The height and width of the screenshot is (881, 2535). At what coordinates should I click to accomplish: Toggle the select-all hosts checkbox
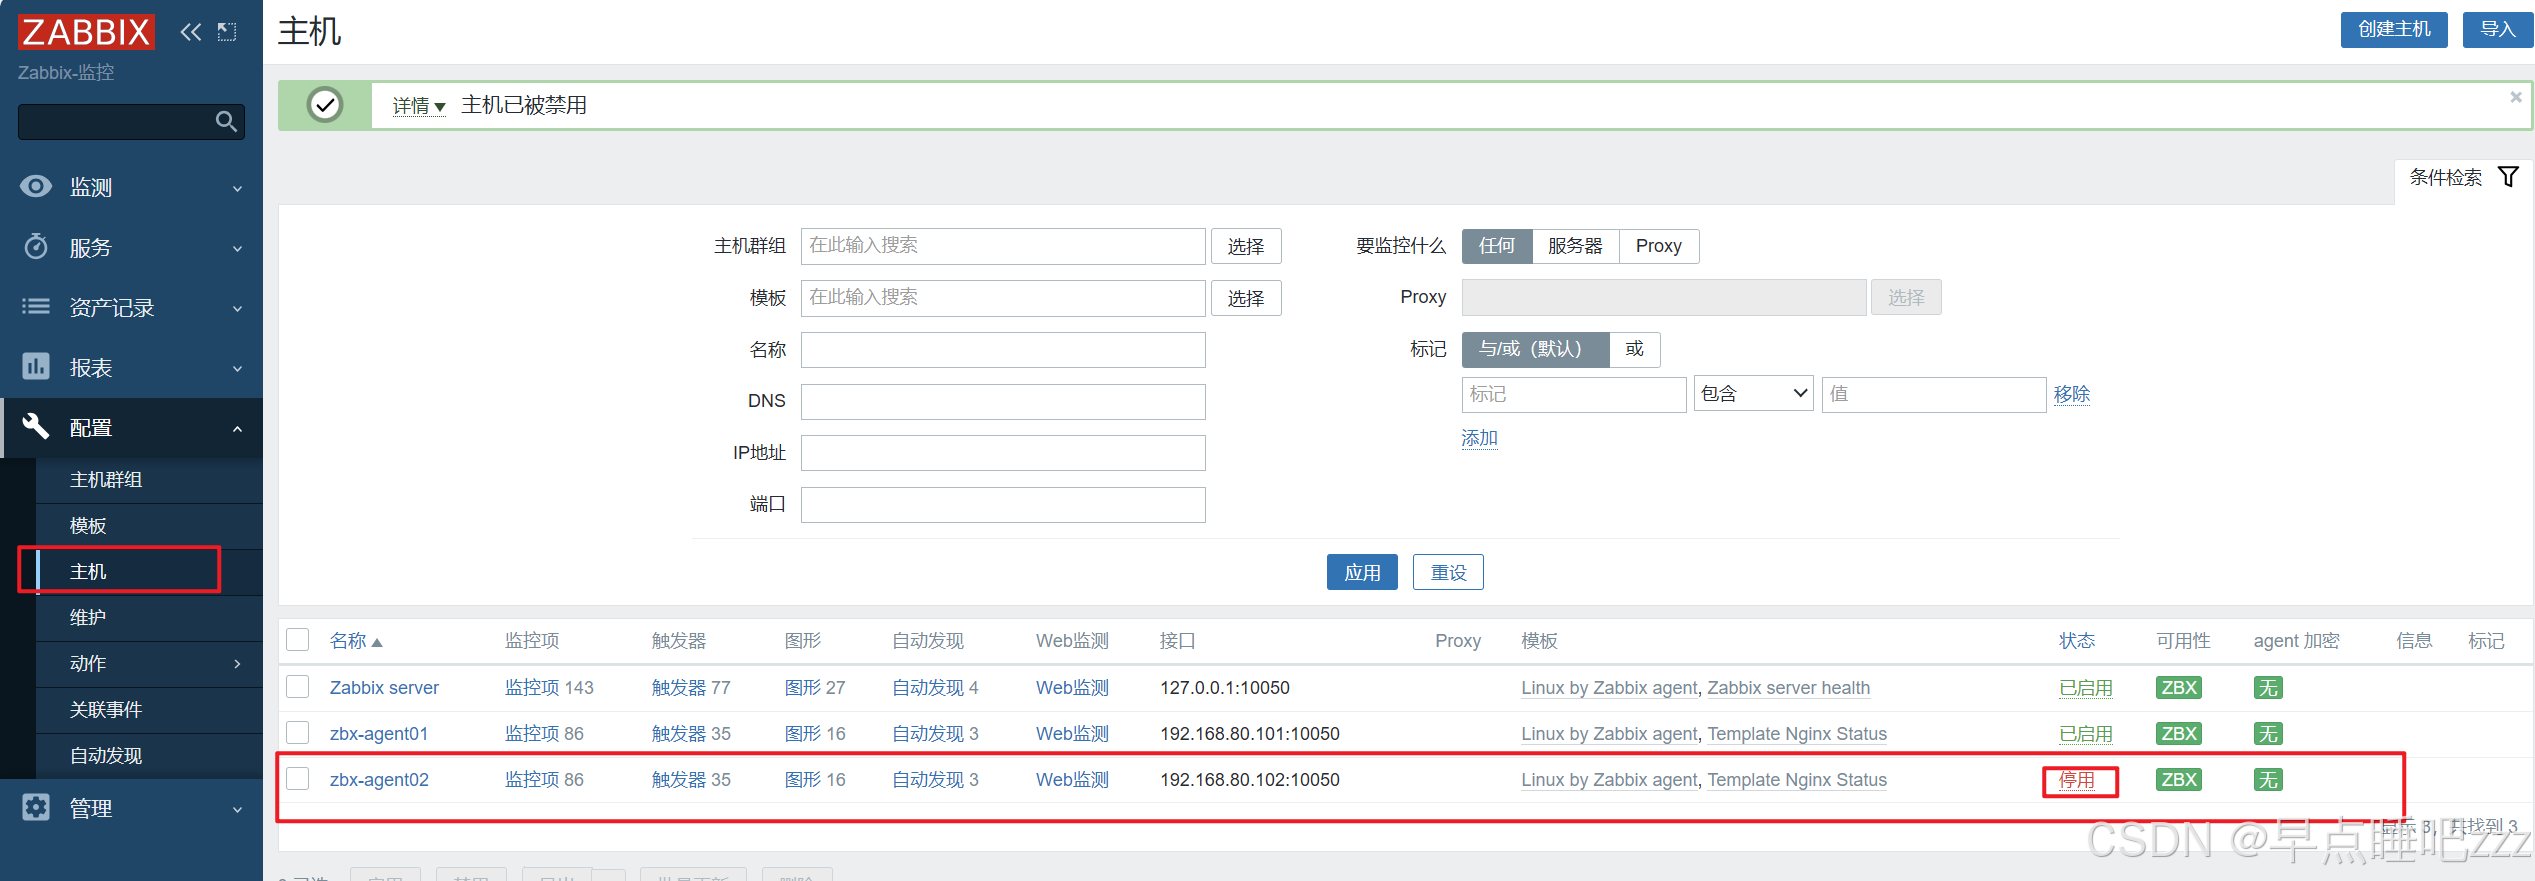point(298,640)
